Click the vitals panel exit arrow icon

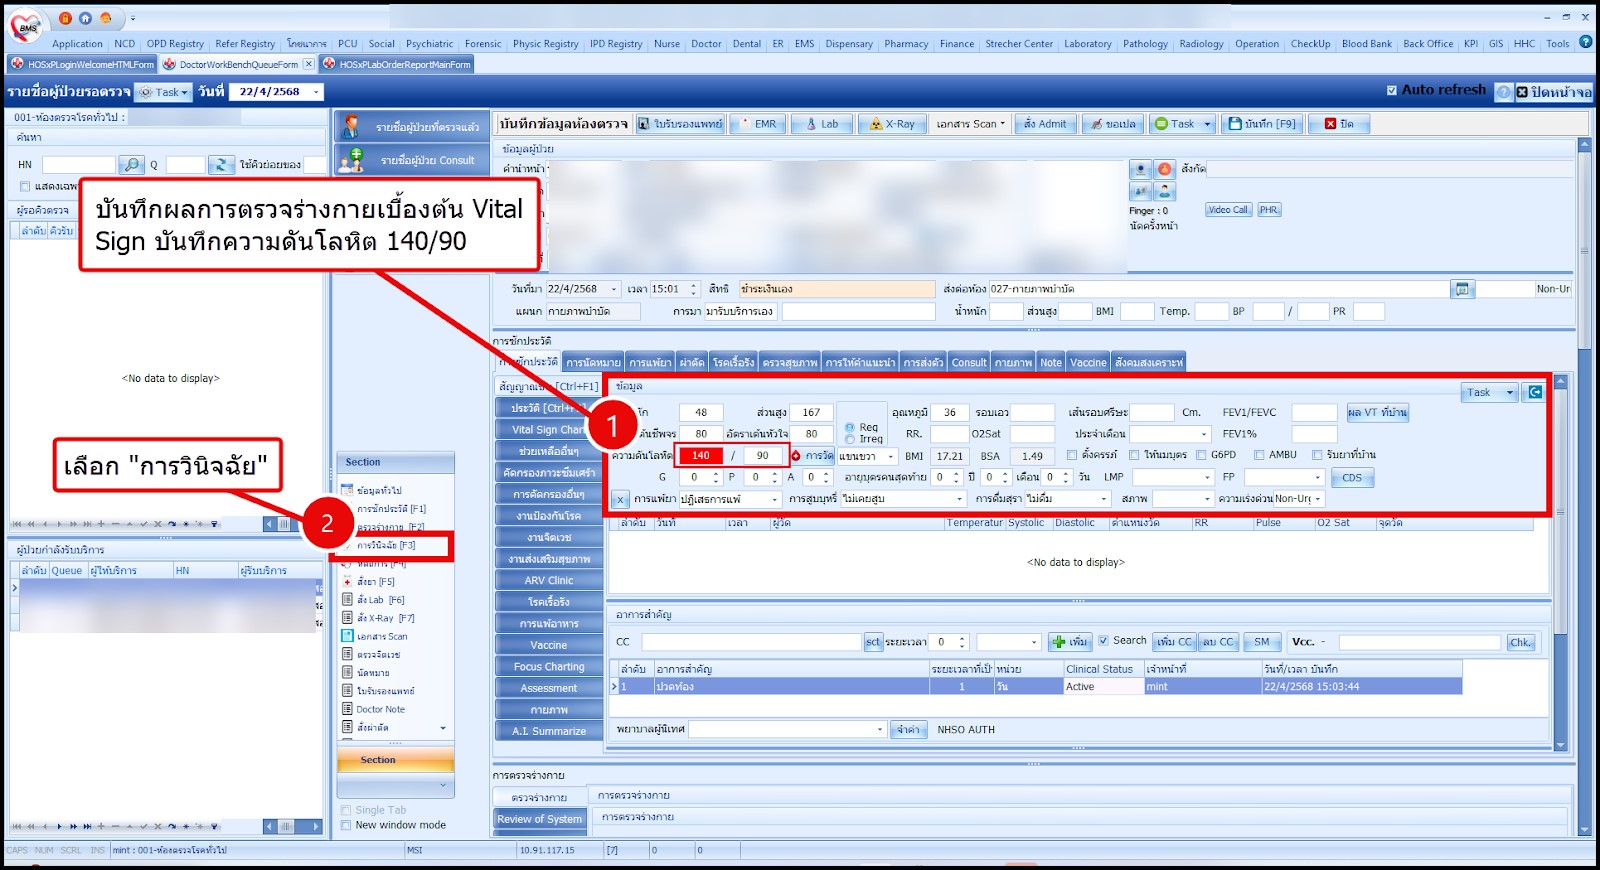tap(1534, 392)
